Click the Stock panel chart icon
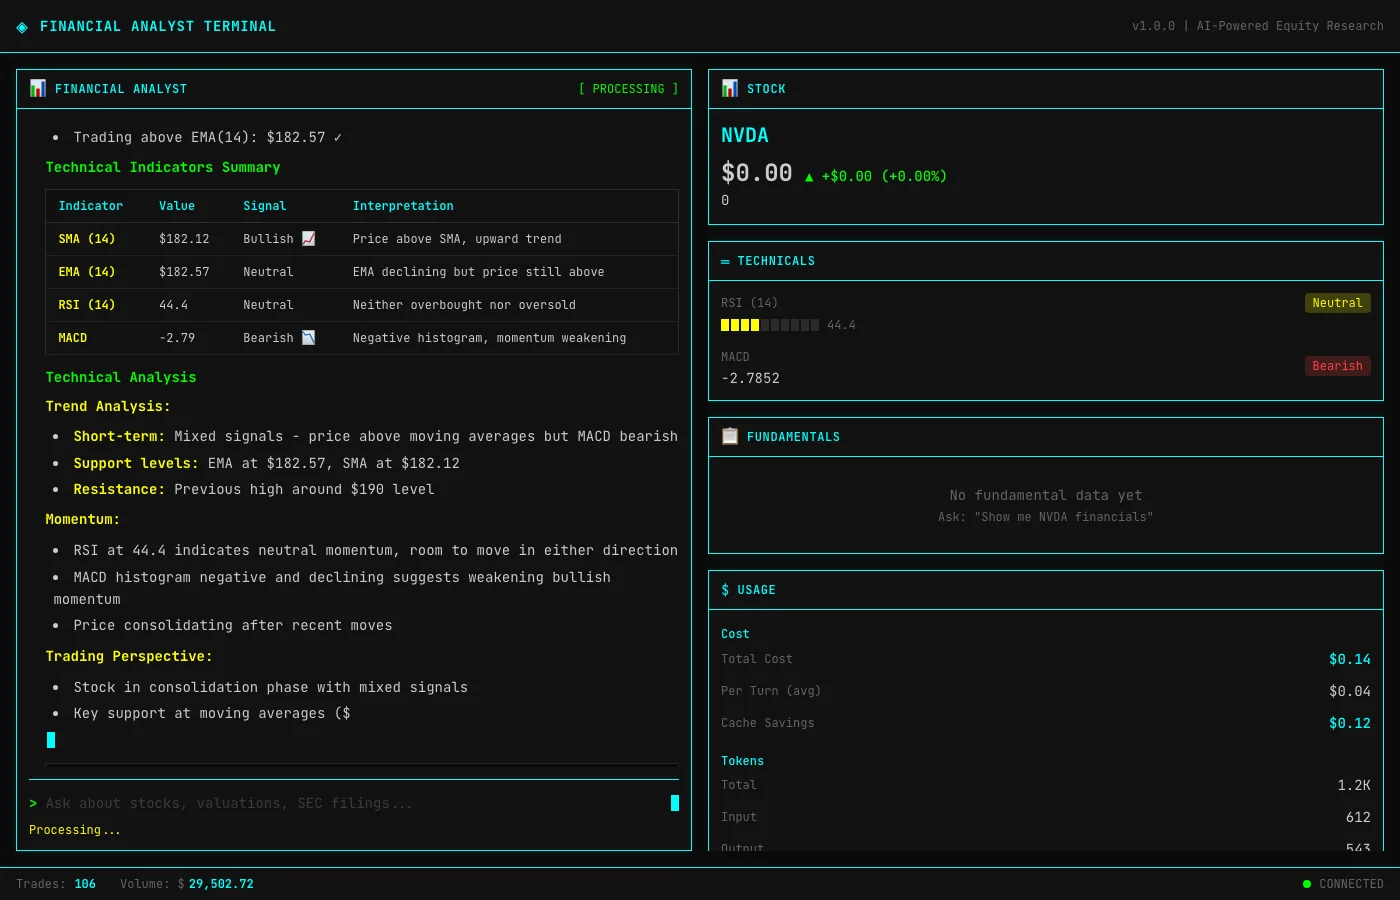This screenshot has width=1400, height=900. coord(730,88)
